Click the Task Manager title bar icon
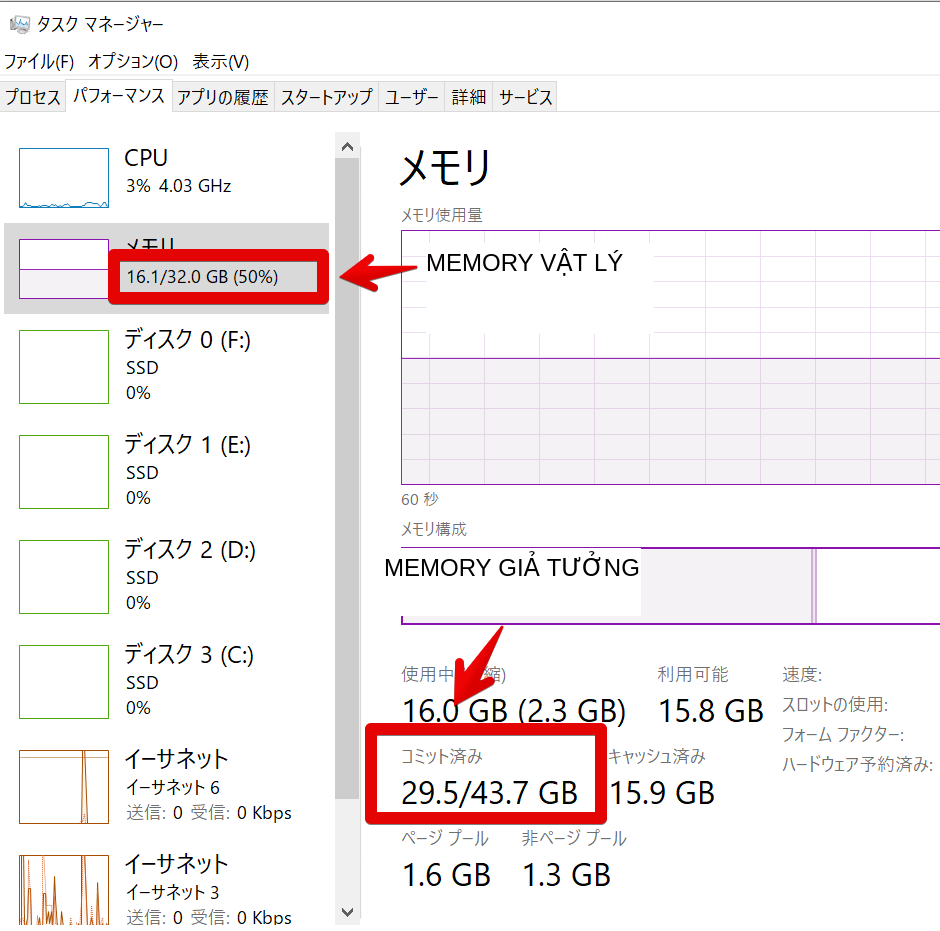940x931 pixels. click(x=19, y=24)
